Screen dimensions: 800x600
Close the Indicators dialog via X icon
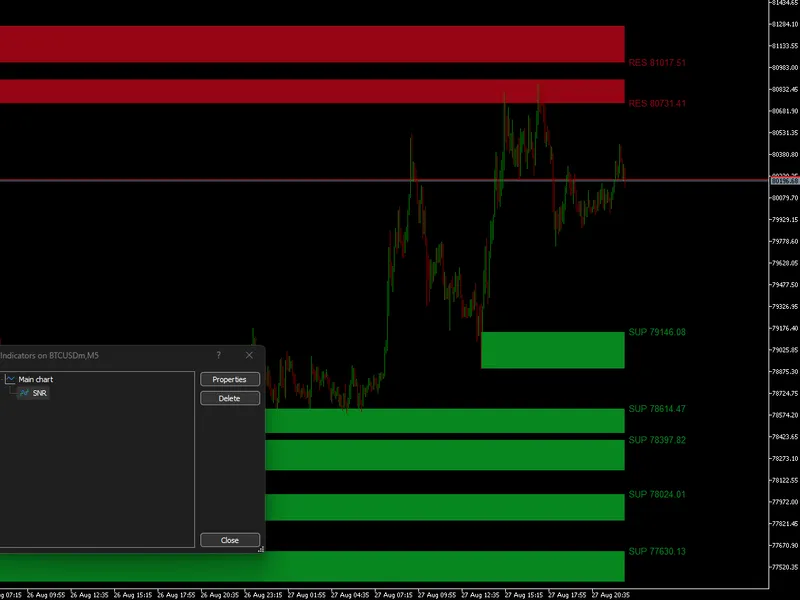click(x=249, y=355)
